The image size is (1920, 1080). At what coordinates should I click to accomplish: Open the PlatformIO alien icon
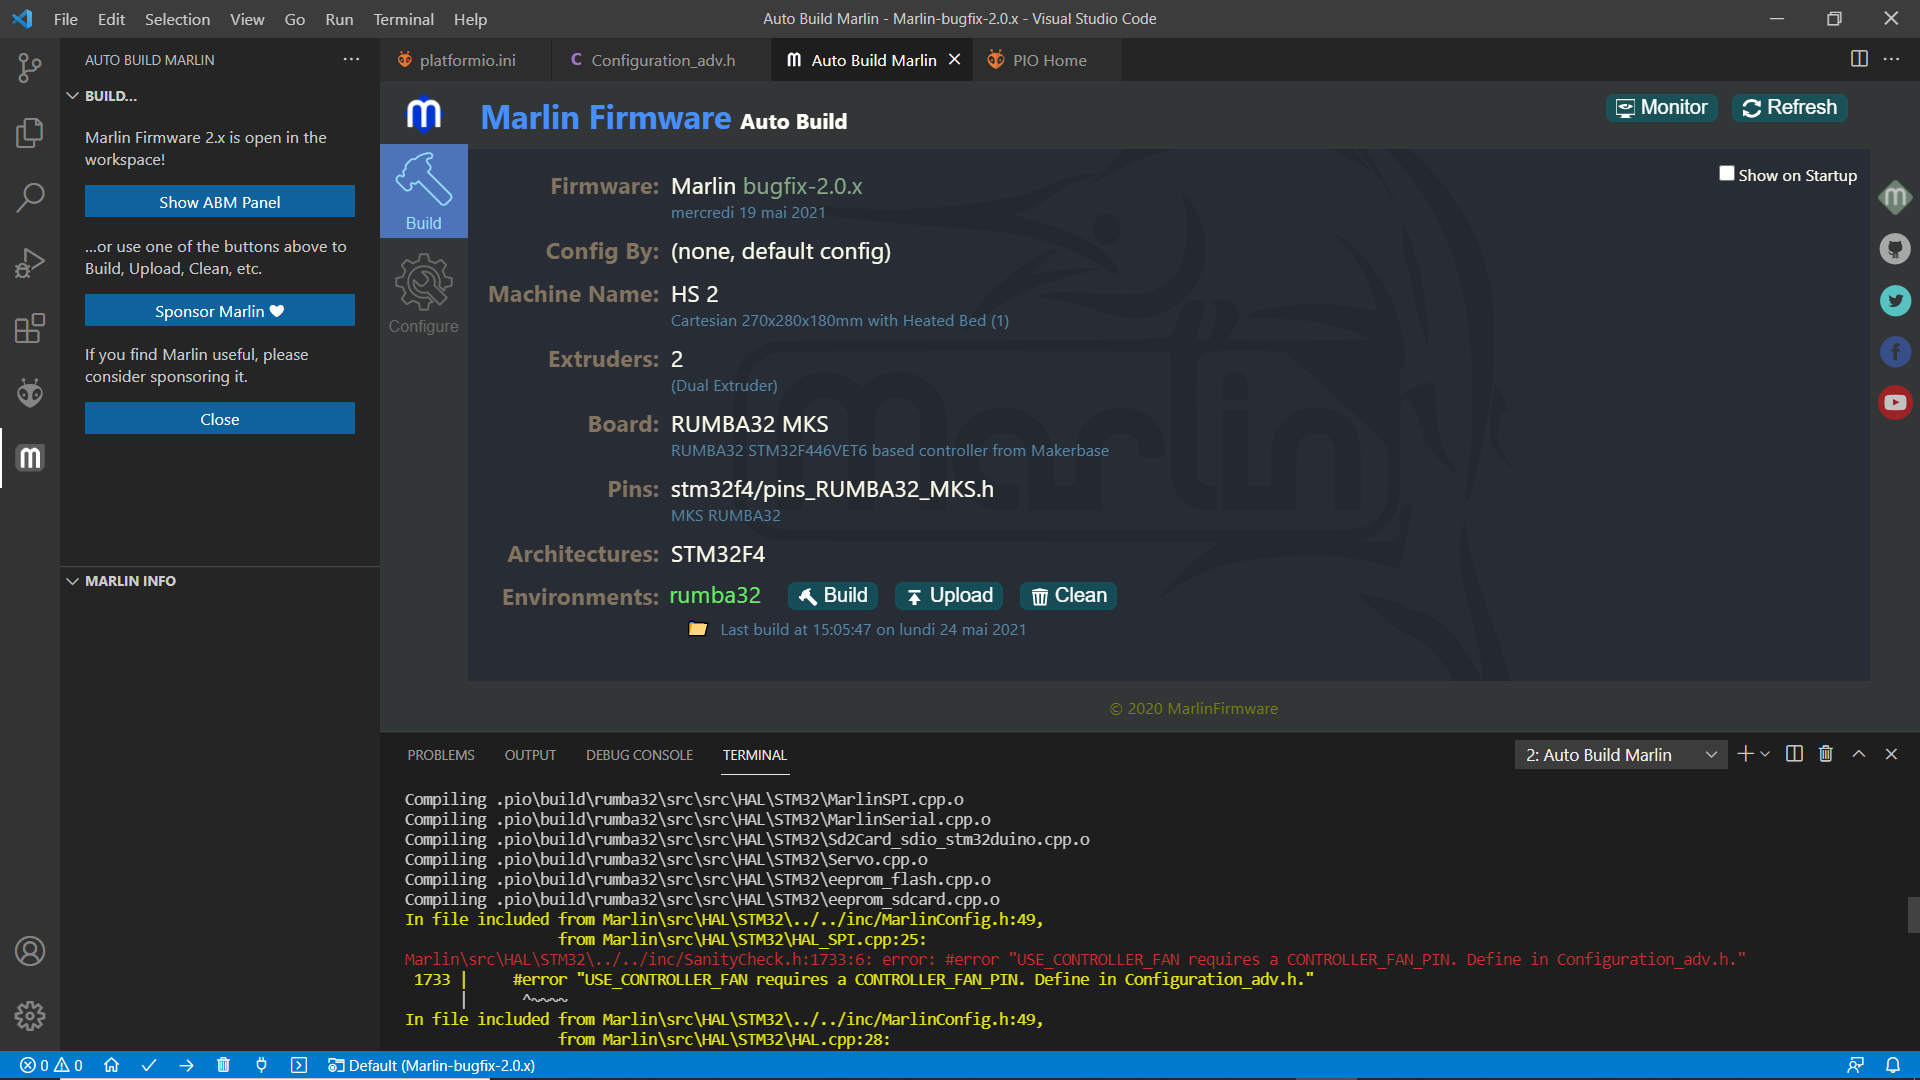(30, 393)
